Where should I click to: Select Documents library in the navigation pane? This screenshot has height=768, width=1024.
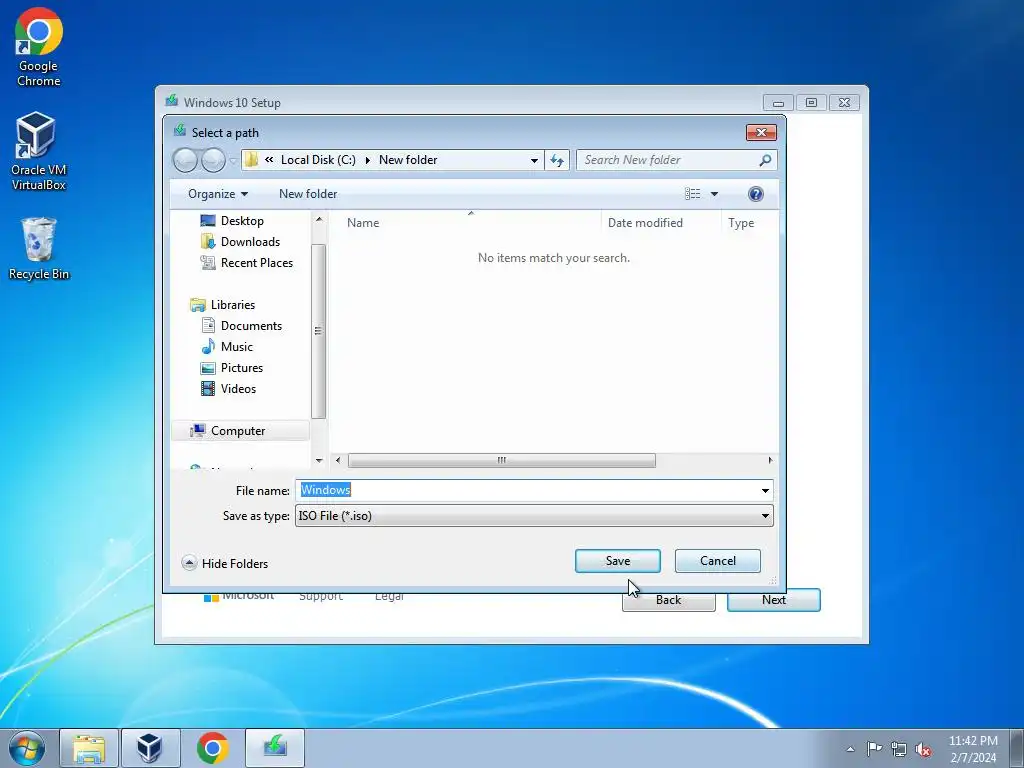[x=251, y=326]
